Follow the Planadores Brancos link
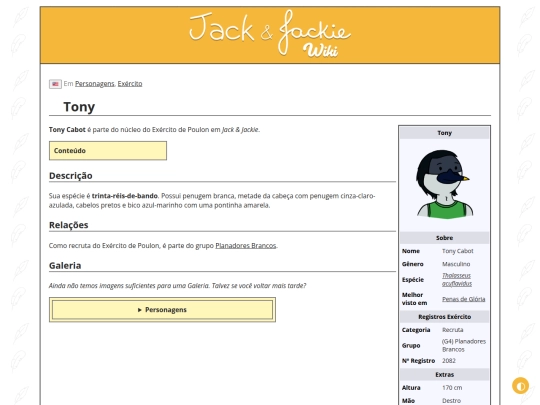Viewport: 540px width, 405px height. (x=246, y=246)
